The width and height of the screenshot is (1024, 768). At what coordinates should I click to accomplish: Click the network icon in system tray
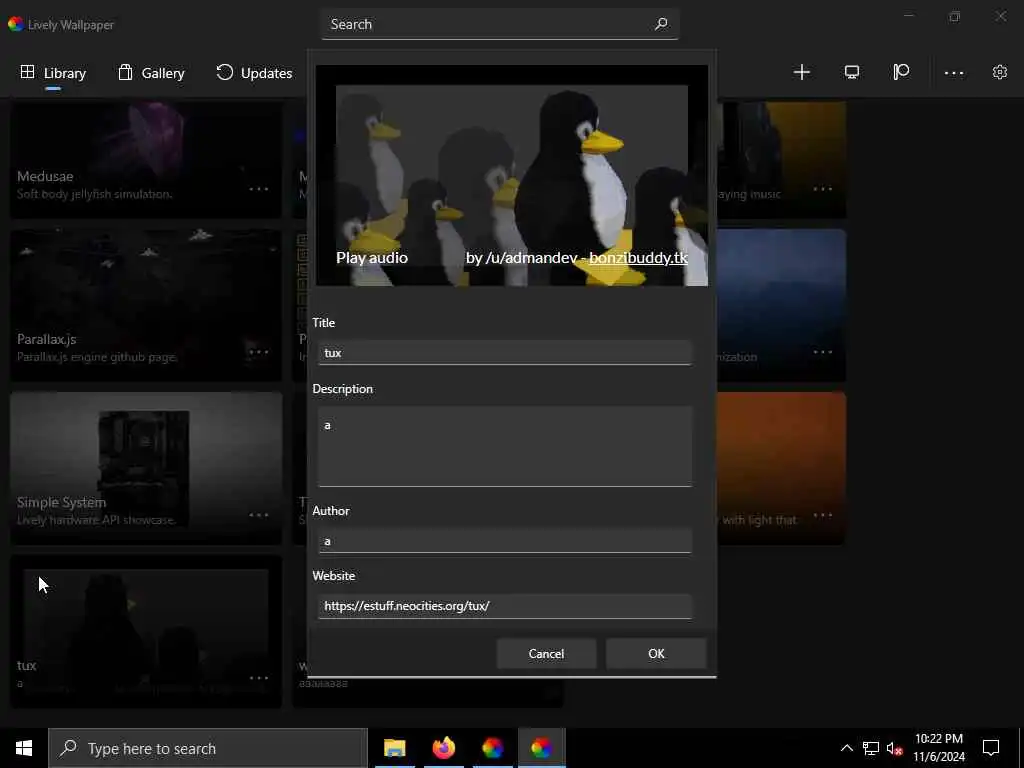tap(871, 748)
